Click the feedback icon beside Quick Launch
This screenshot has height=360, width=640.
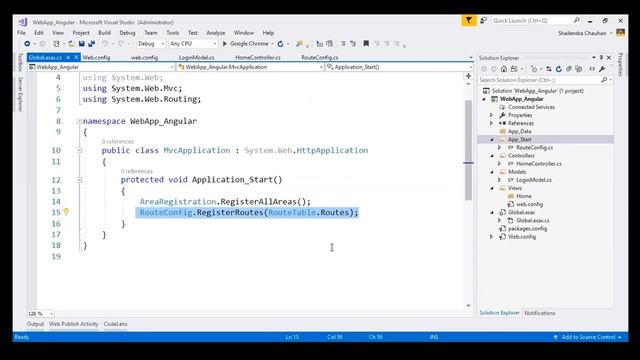[x=483, y=20]
